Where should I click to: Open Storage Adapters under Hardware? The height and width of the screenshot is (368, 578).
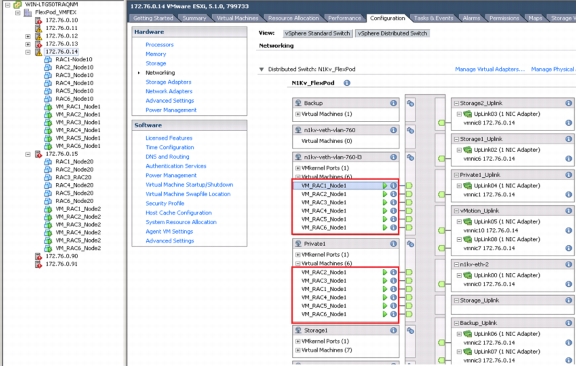click(x=168, y=82)
